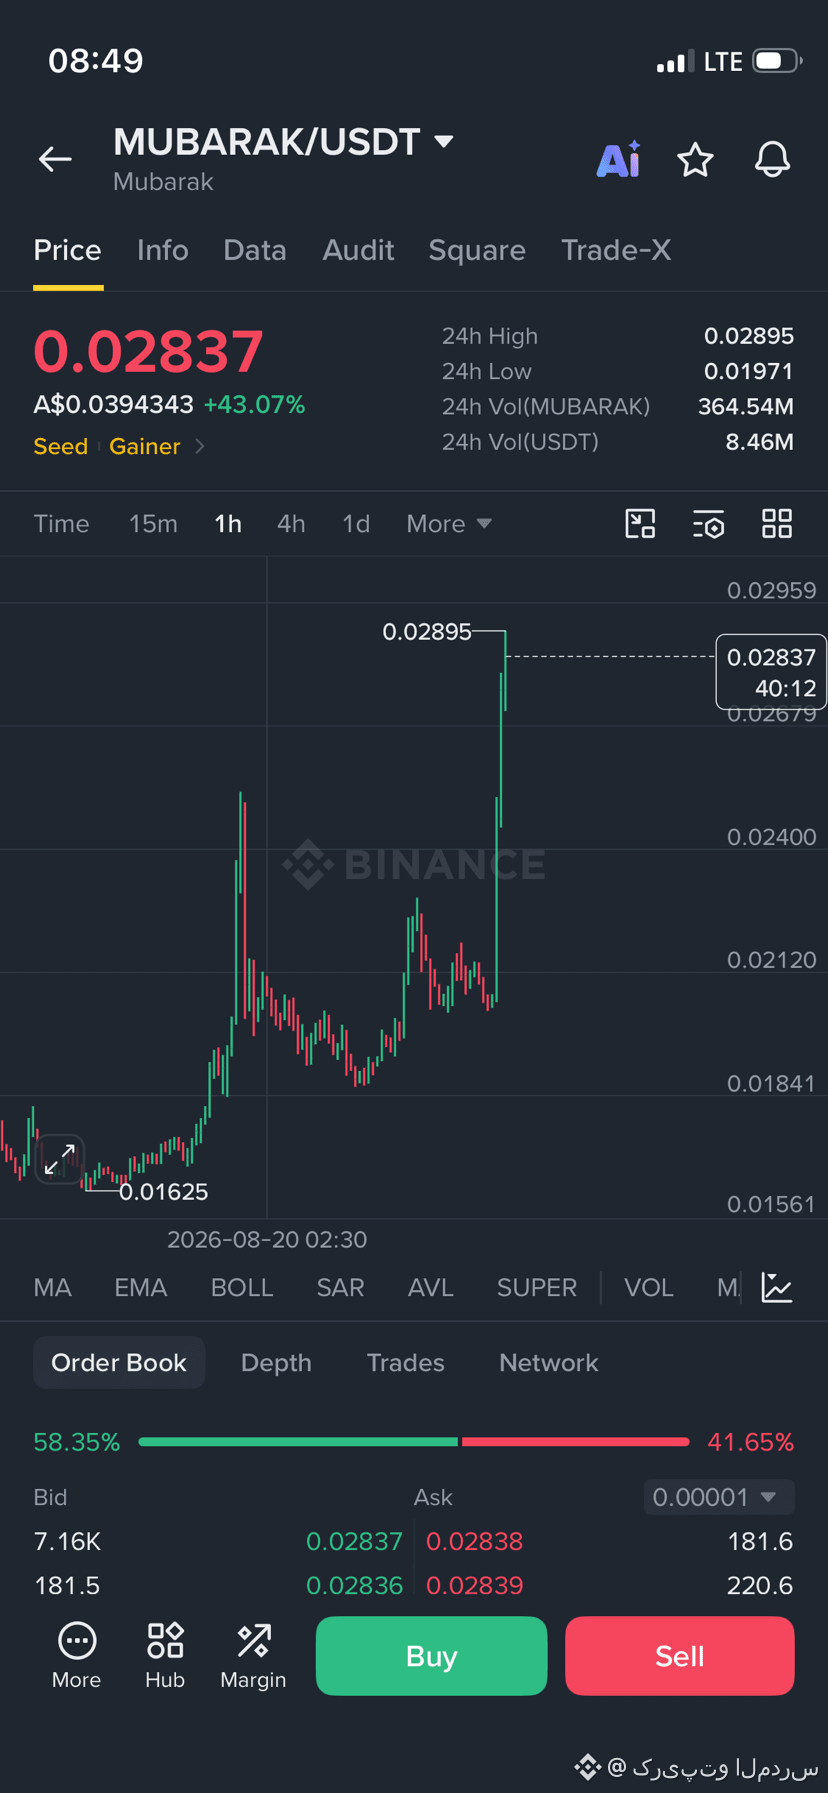
Task: Open the Hub icon
Action: click(165, 1656)
